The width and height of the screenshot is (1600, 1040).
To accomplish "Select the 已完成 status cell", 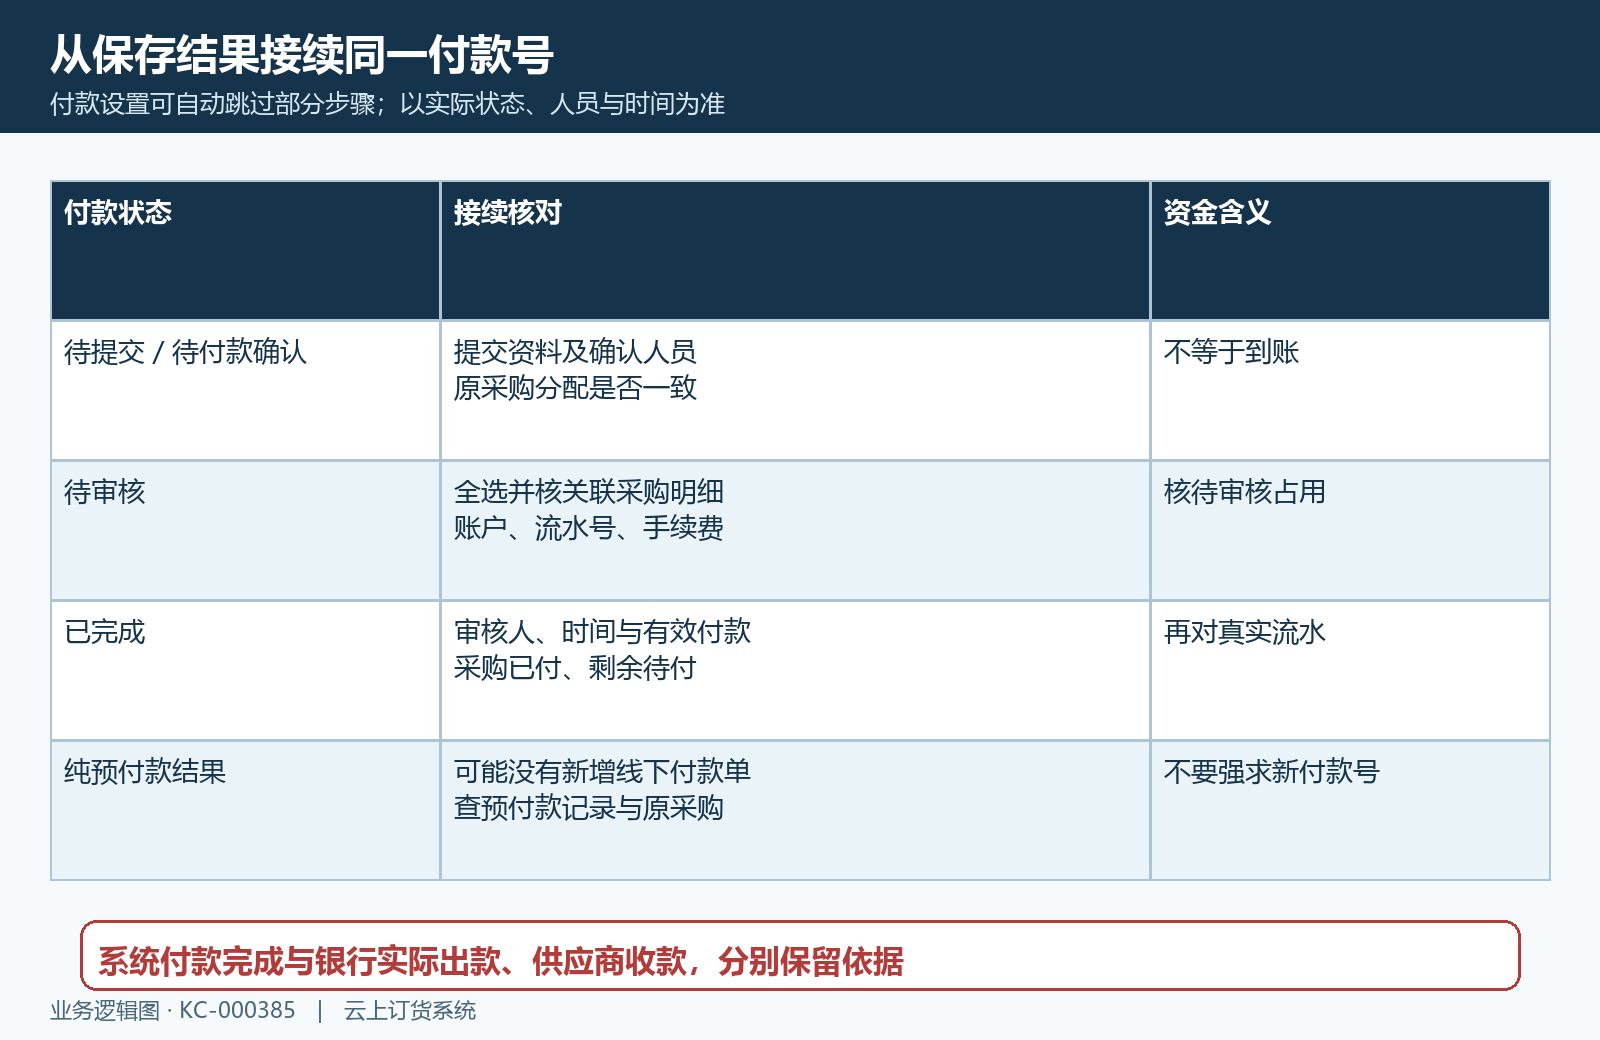I will tap(245, 670).
